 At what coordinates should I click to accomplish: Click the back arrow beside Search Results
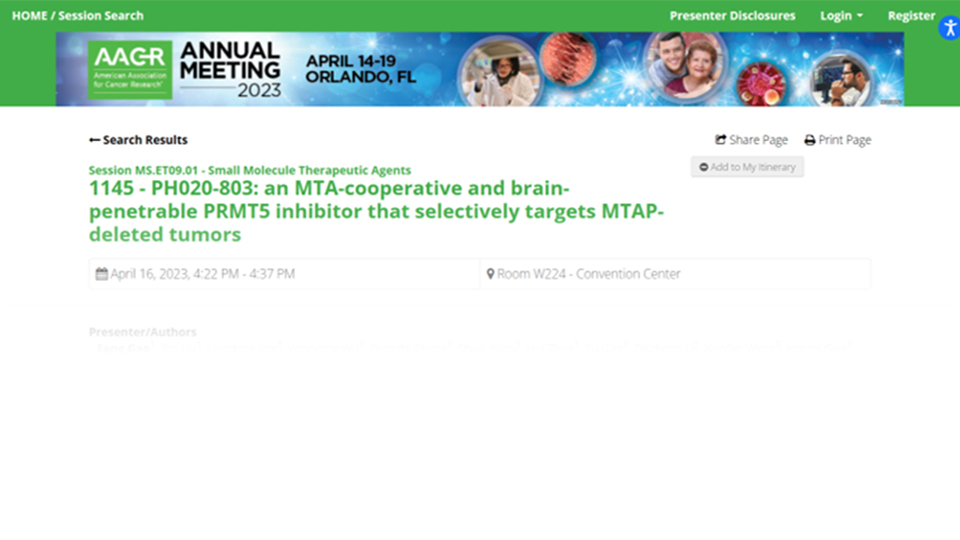tap(95, 140)
